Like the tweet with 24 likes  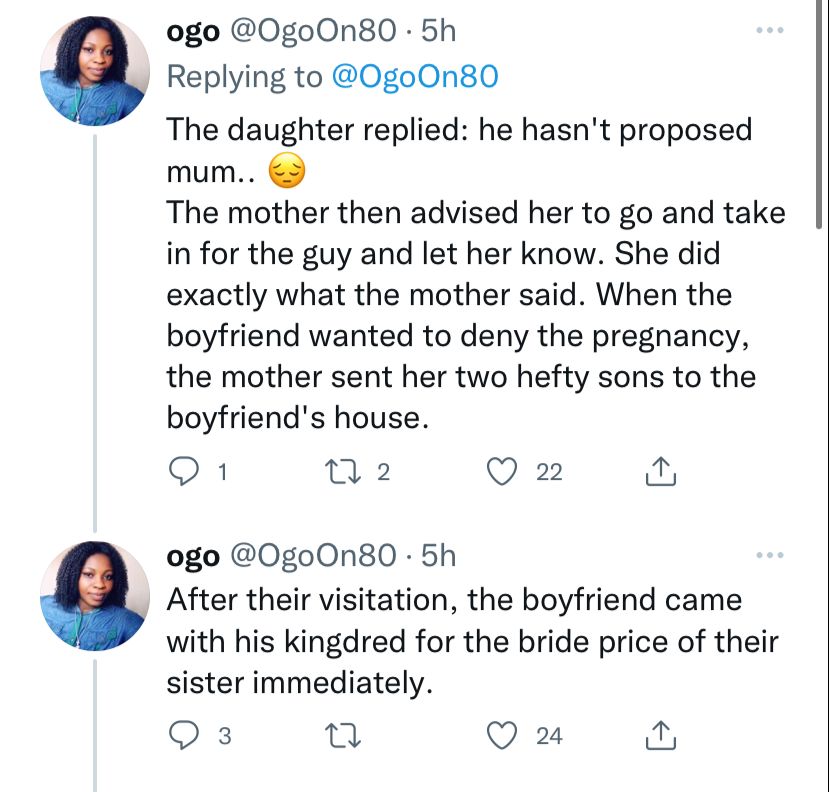(503, 737)
